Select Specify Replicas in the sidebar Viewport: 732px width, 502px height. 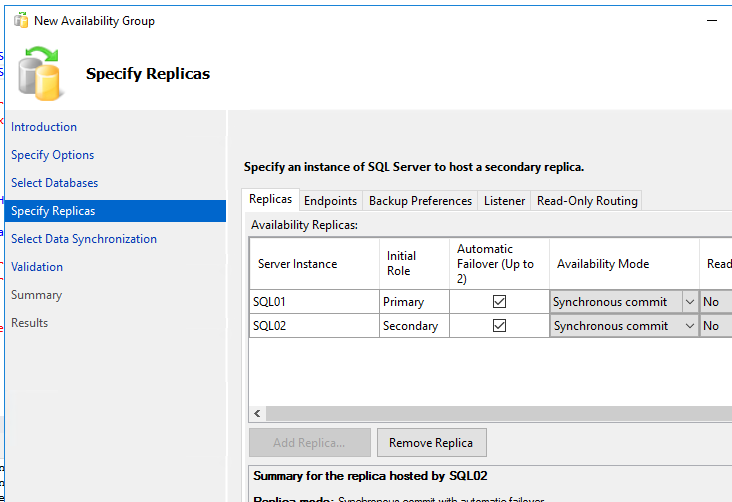[x=115, y=211]
